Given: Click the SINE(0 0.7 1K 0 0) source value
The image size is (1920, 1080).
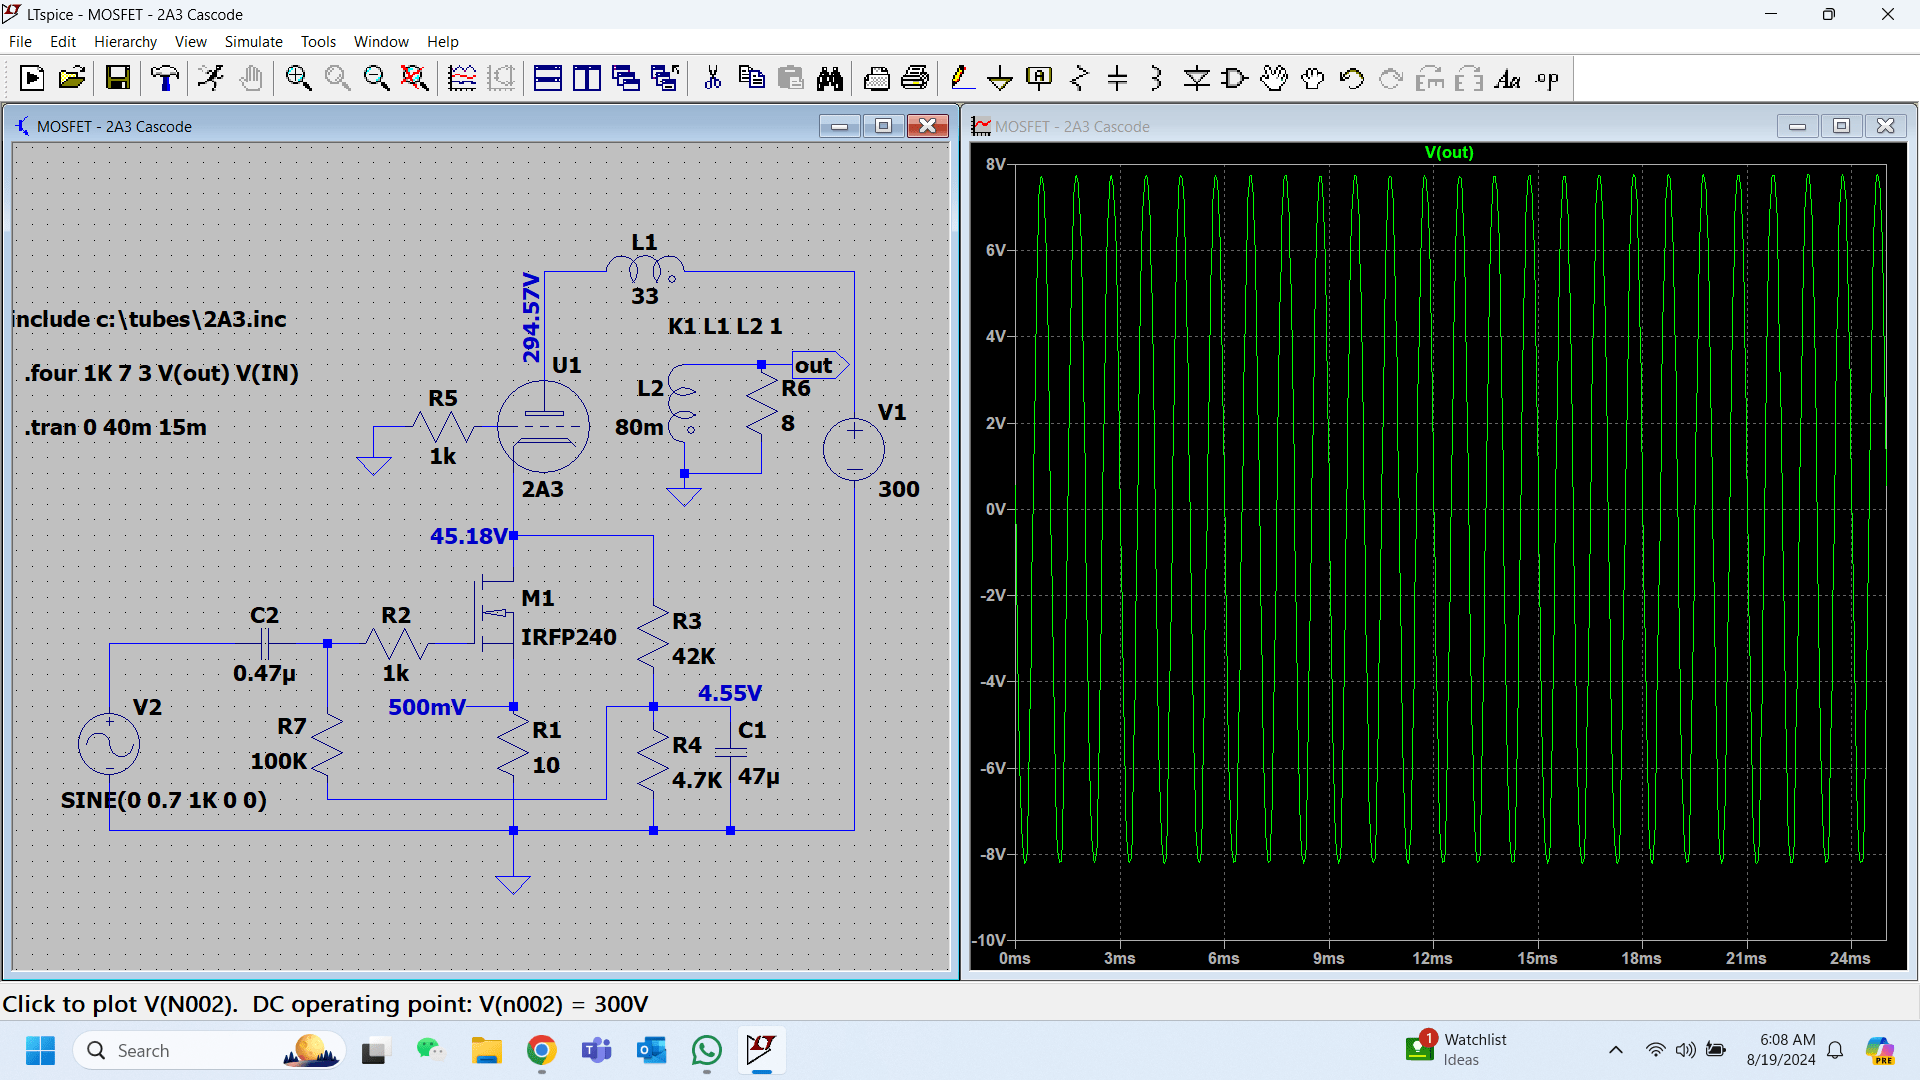Looking at the screenshot, I should click(x=164, y=800).
